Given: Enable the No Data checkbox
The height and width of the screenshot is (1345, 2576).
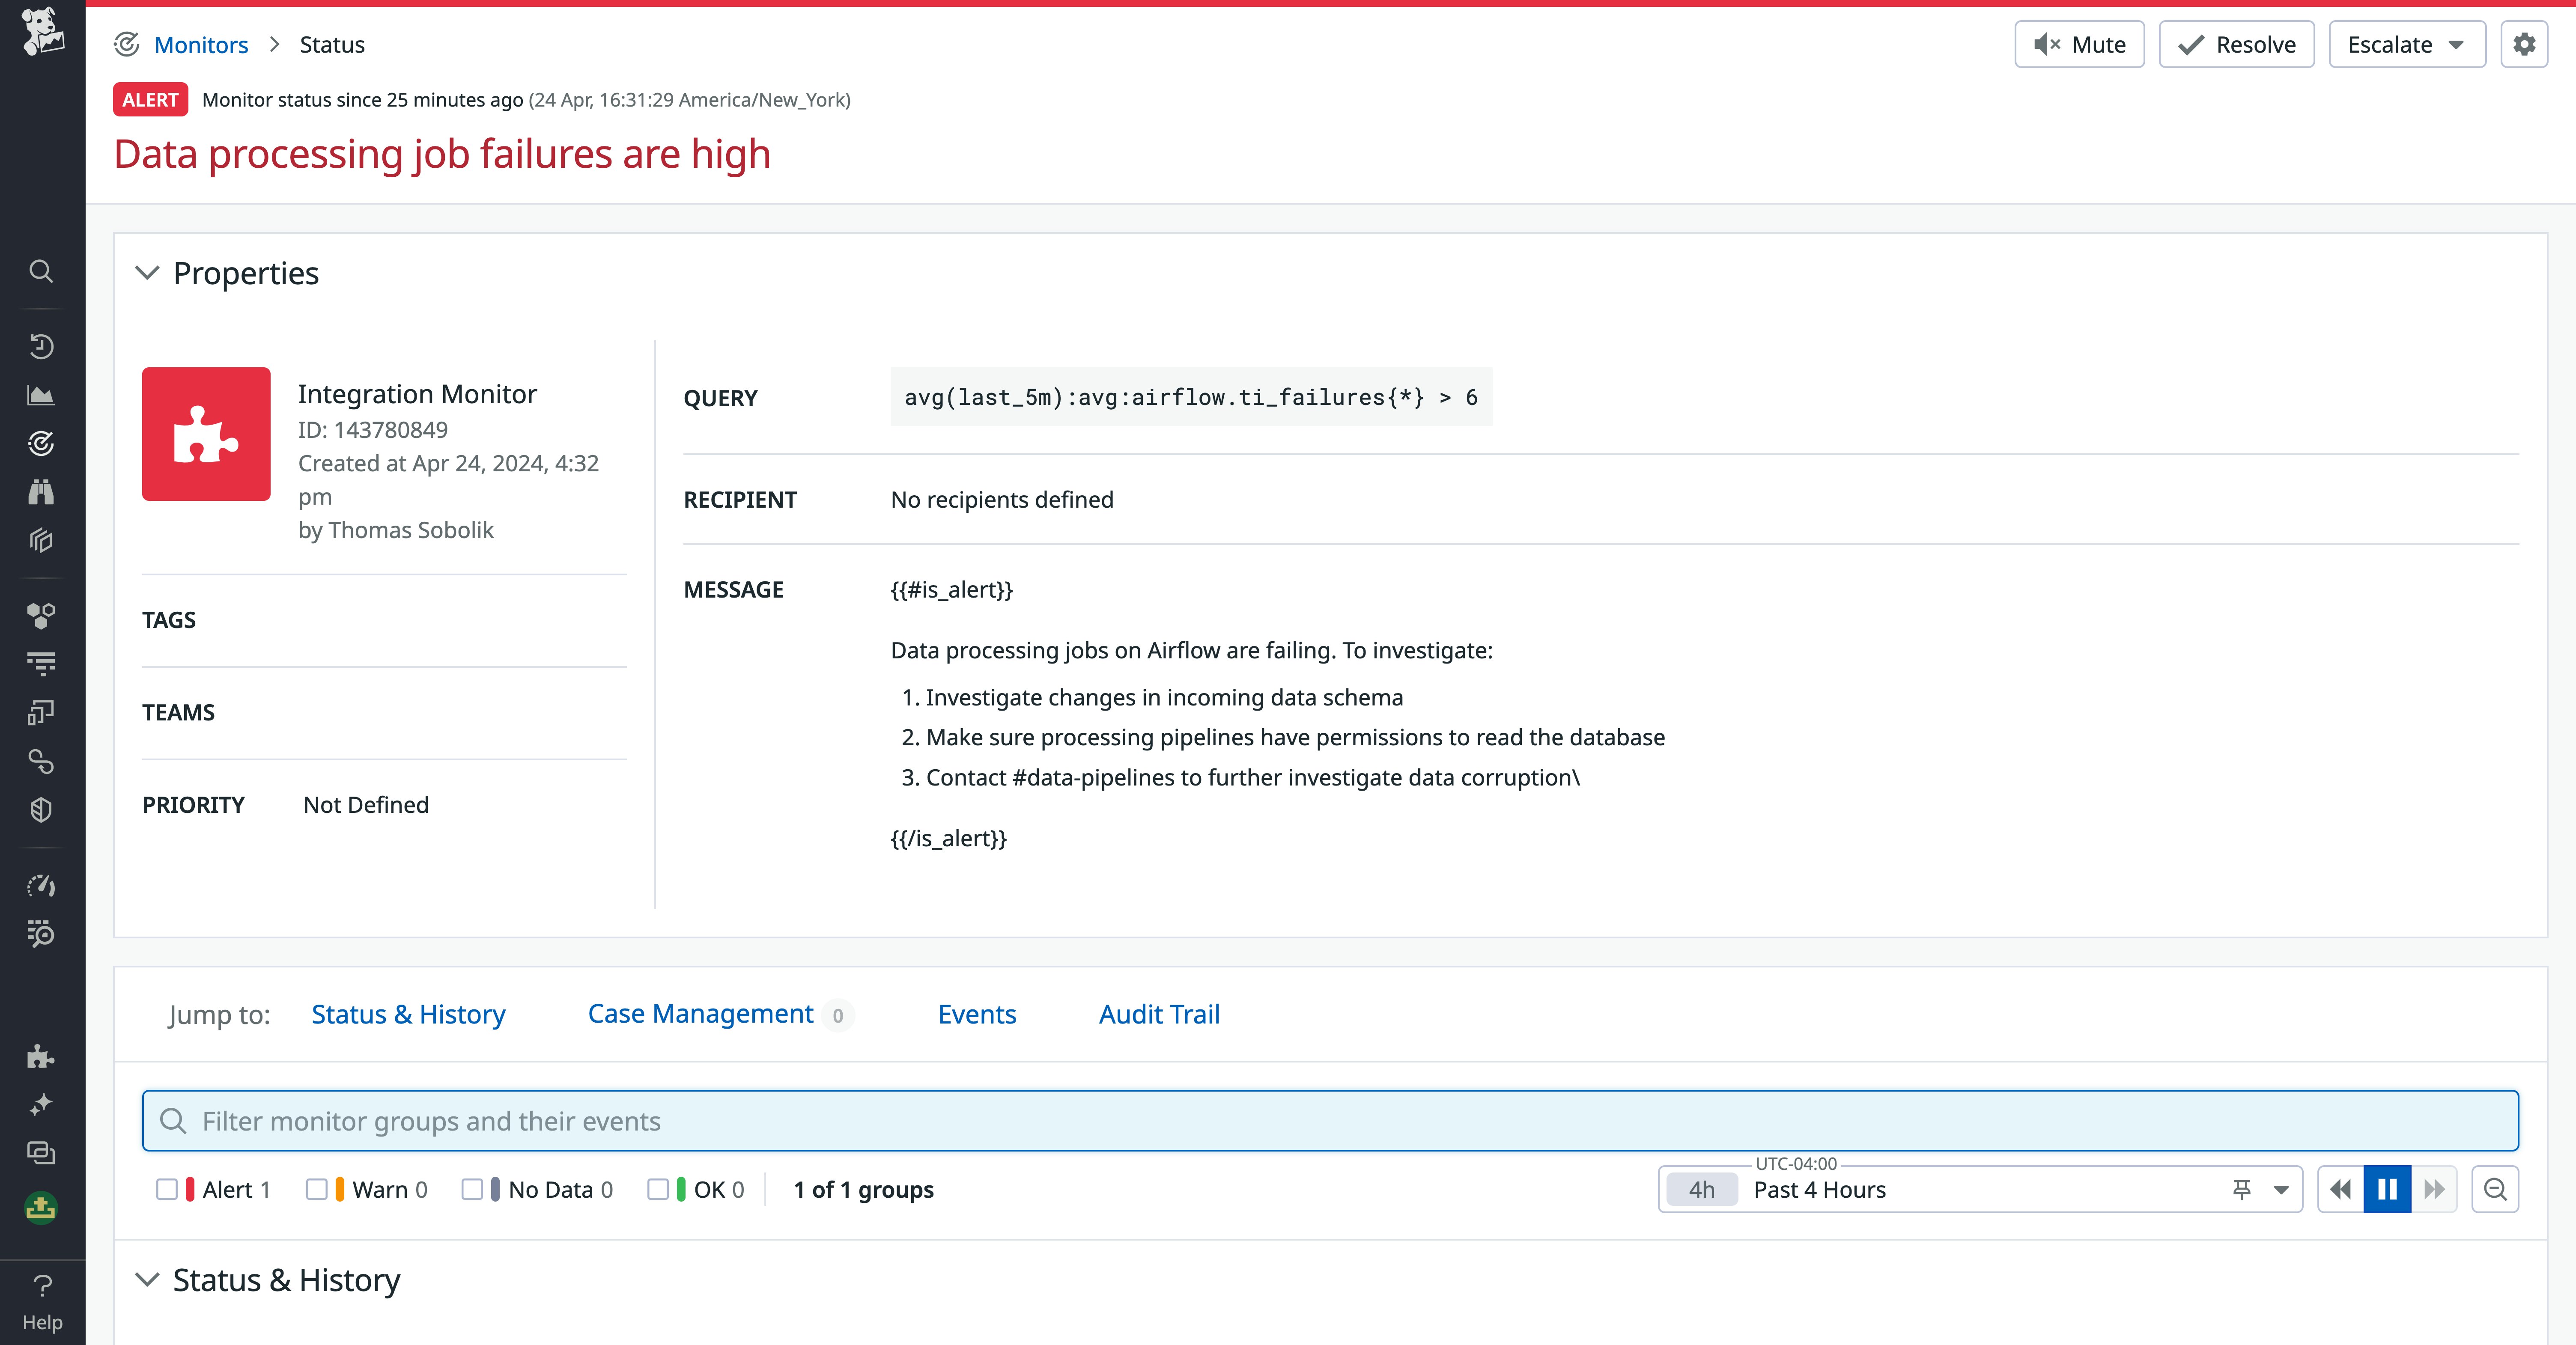Looking at the screenshot, I should point(473,1189).
